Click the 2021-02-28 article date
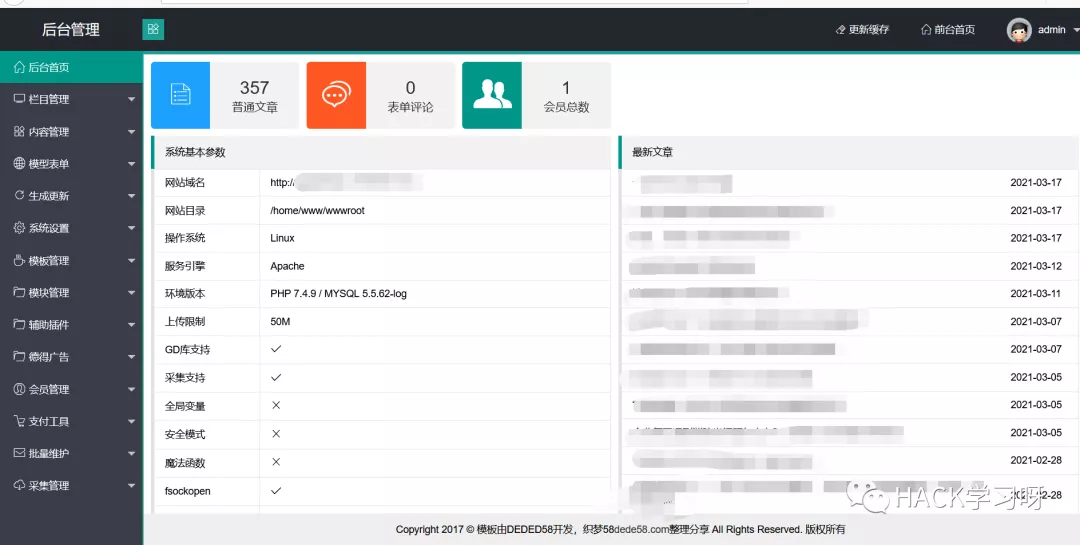Screen dimensions: 1080x545 1036,460
